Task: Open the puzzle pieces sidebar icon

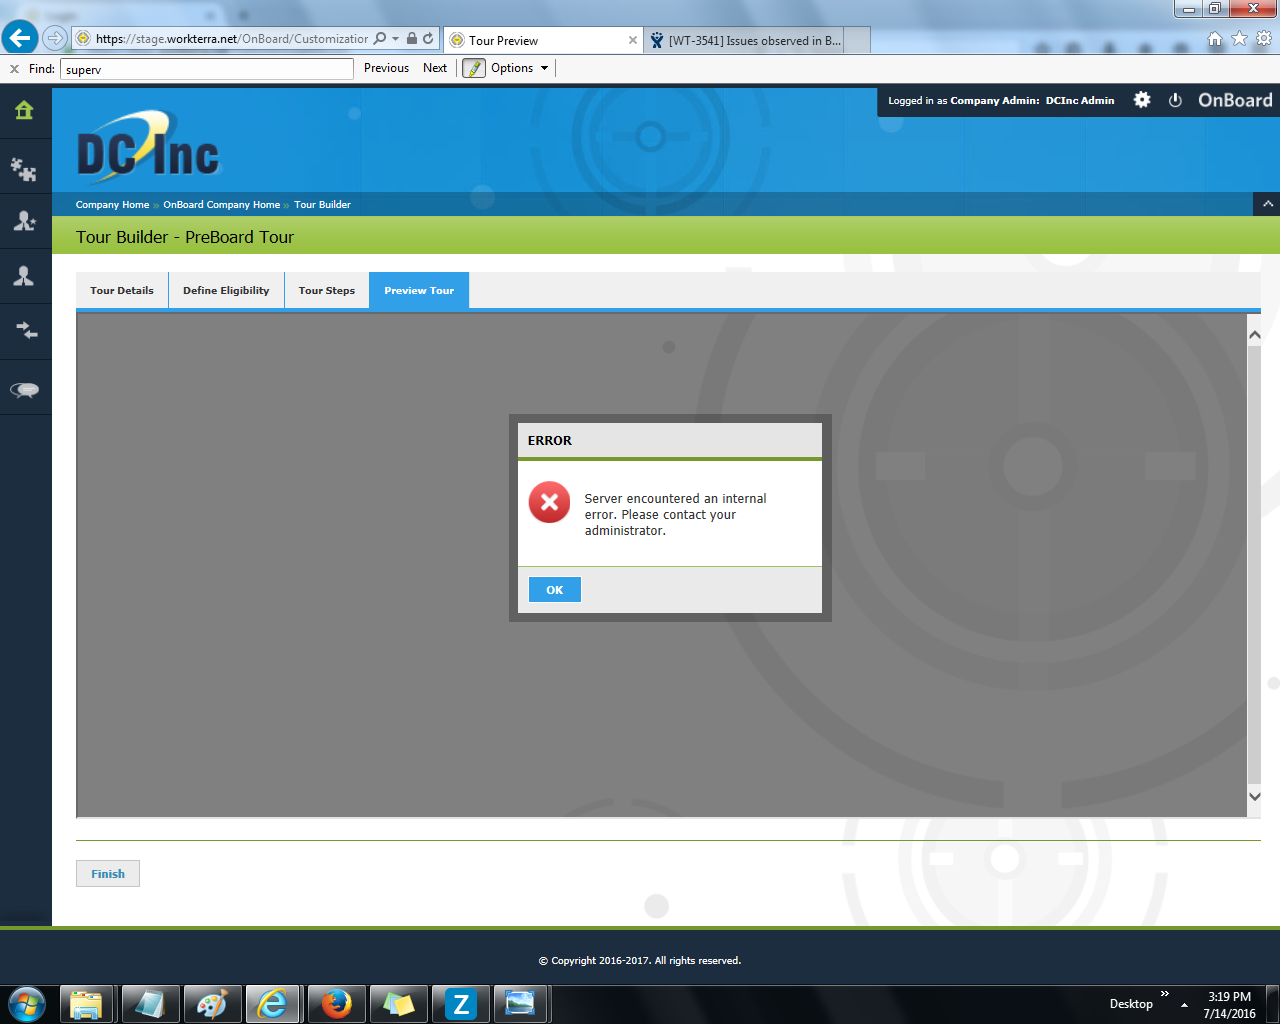Action: 25,168
